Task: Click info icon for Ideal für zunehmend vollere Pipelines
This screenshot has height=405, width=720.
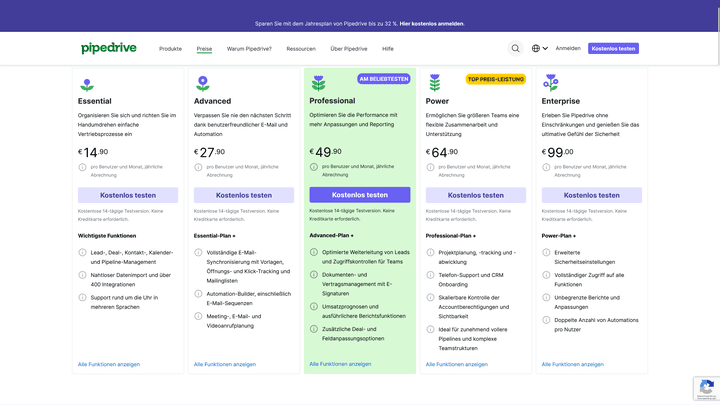Action: 430,329
